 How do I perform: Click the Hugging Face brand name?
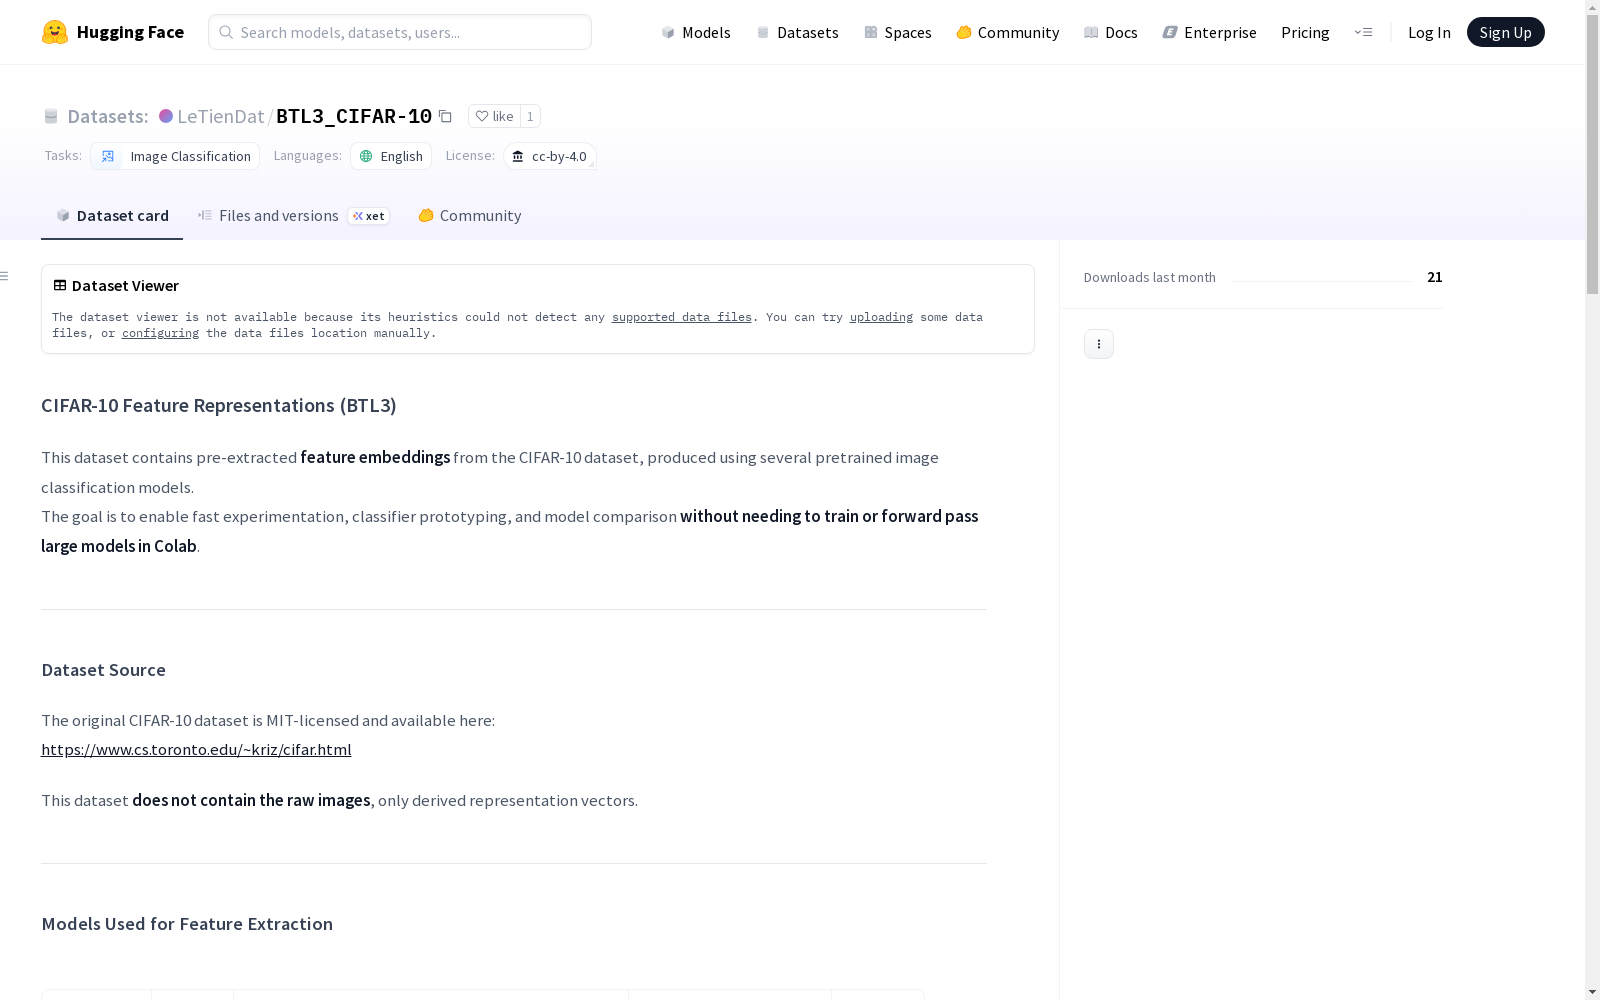(130, 32)
